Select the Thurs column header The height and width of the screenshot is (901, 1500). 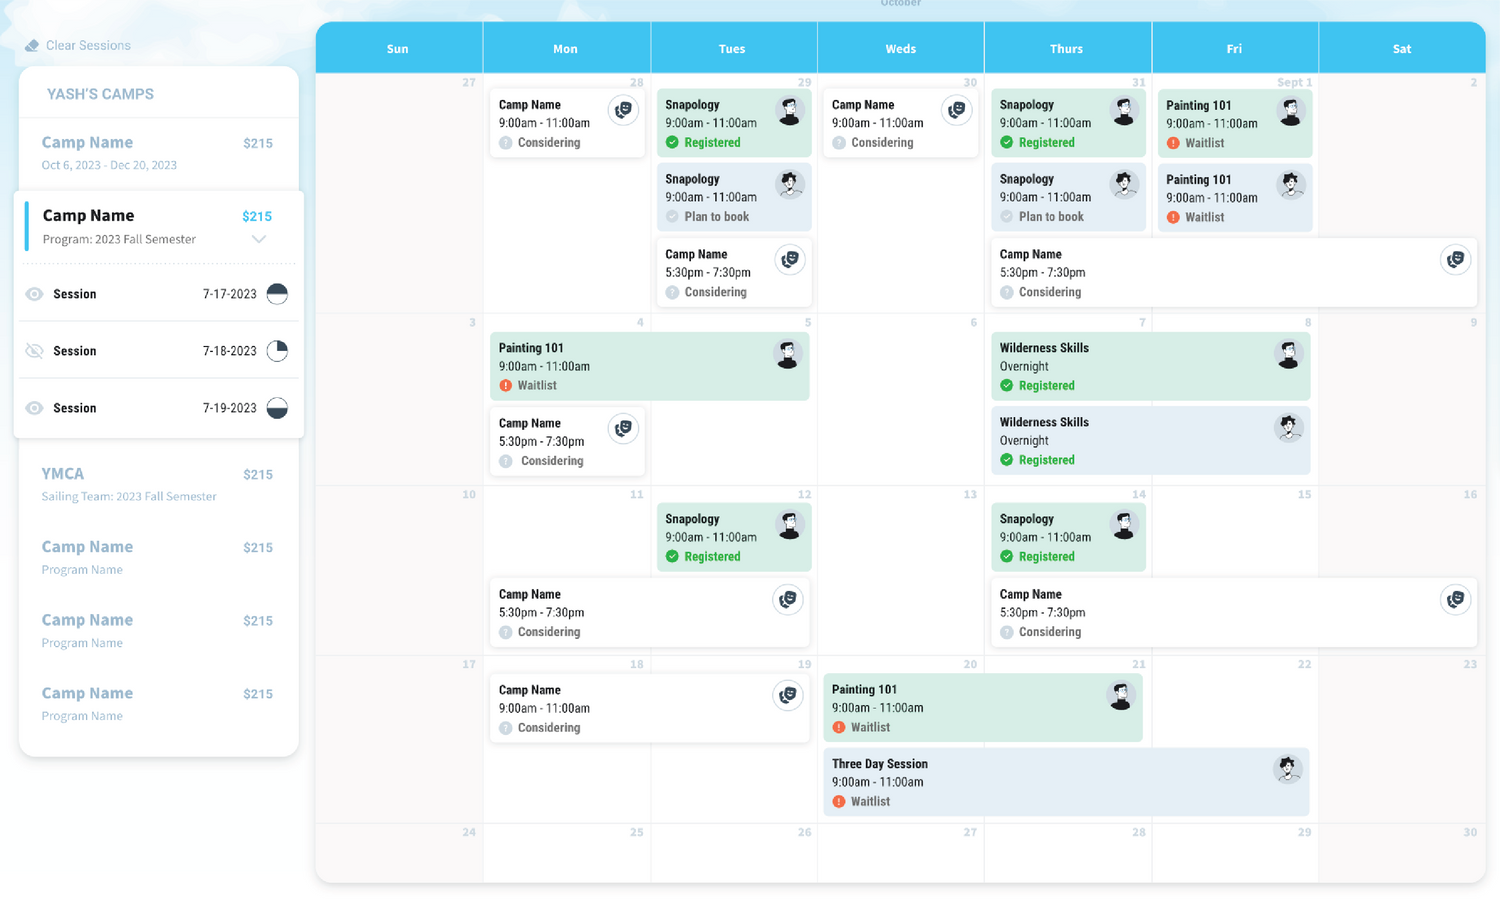pos(1066,49)
